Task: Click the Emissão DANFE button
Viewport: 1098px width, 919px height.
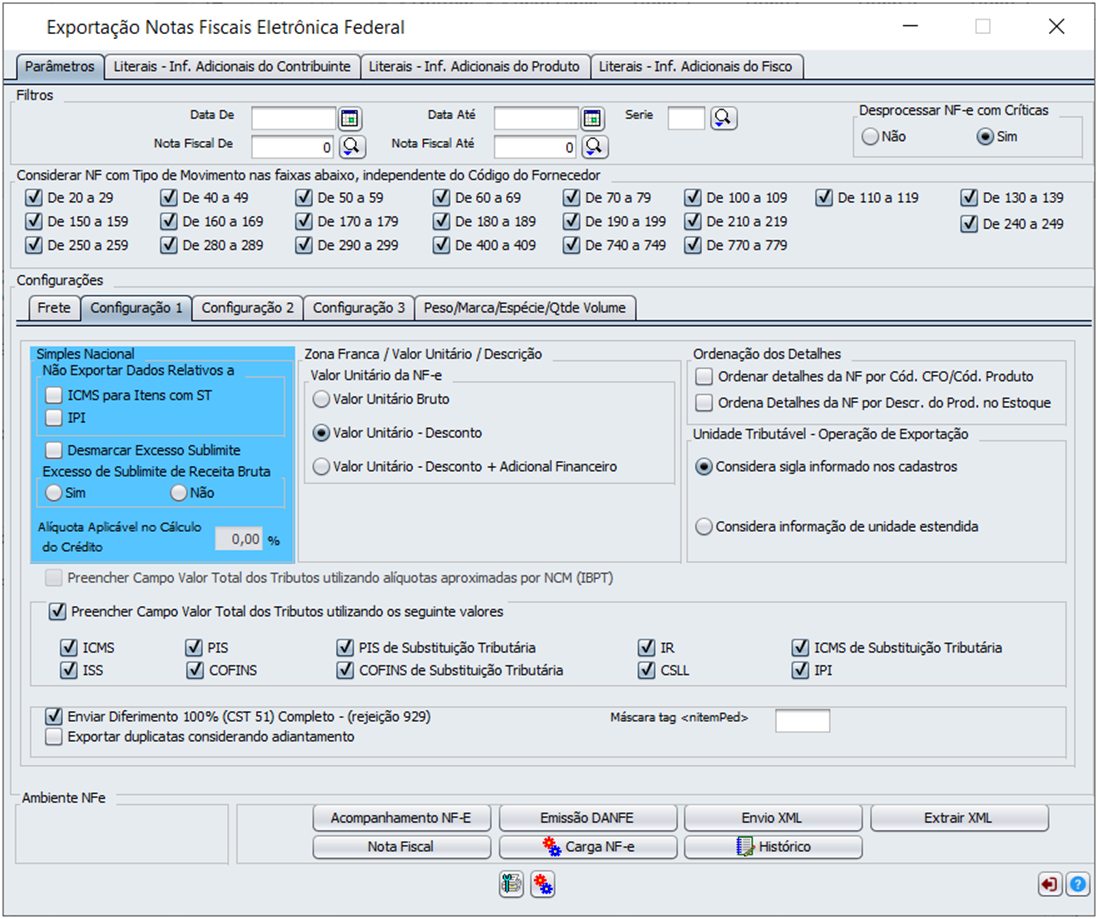Action: [587, 818]
